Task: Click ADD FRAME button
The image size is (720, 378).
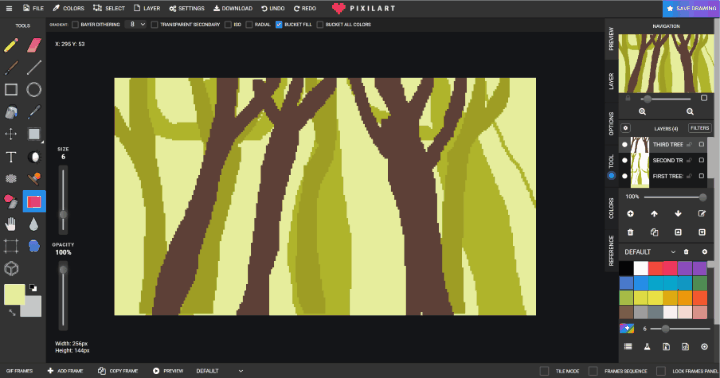Action: pyautogui.click(x=65, y=371)
